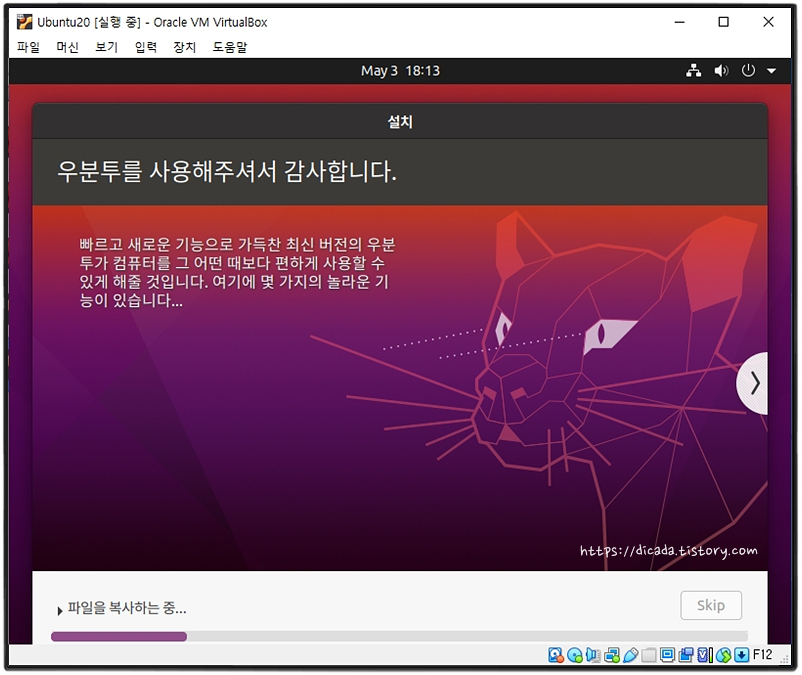The width and height of the screenshot is (802, 675).
Task: Go to the next installer slide
Action: [x=754, y=383]
